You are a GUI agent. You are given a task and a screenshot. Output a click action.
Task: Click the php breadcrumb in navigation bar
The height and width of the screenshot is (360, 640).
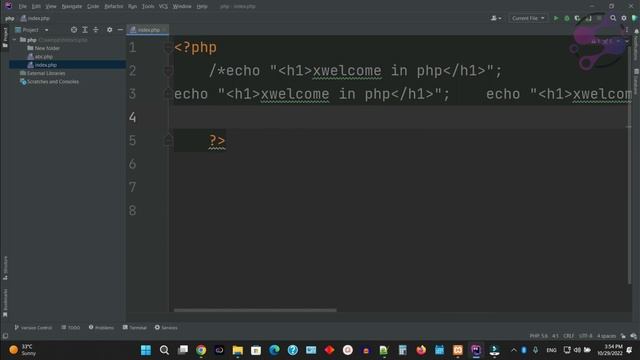(x=9, y=18)
